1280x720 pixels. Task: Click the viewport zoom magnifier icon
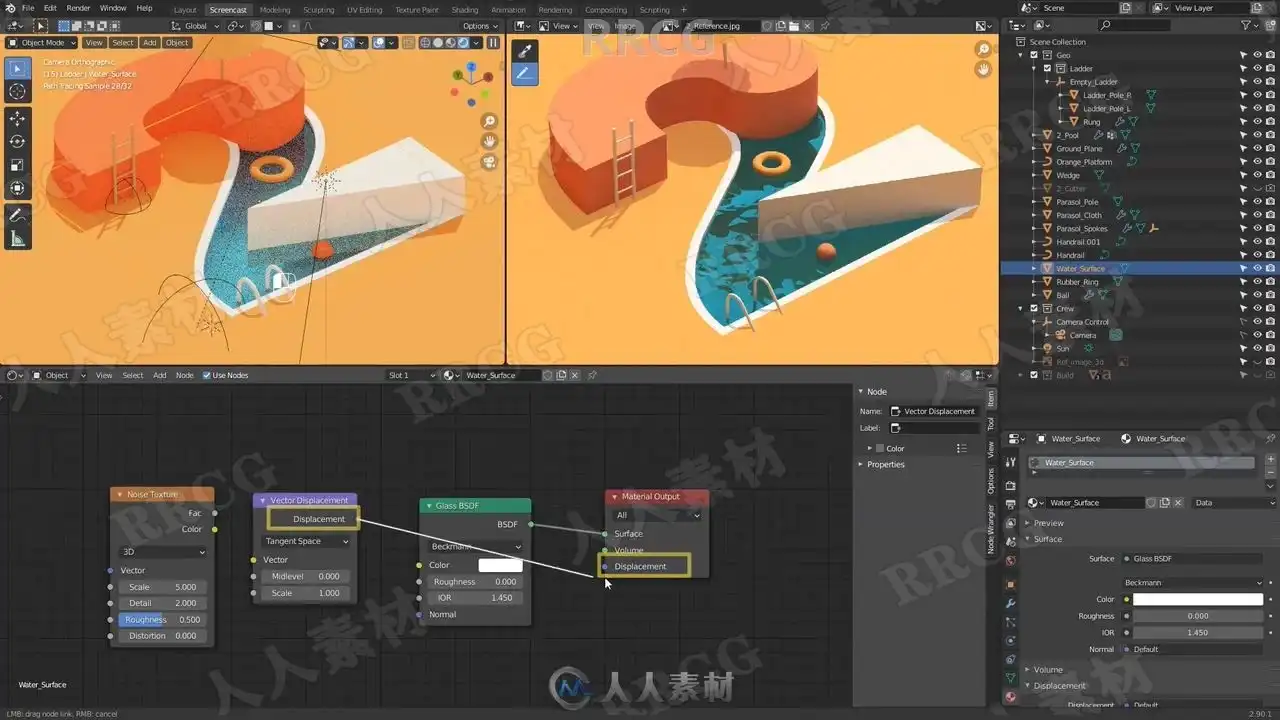[490, 121]
